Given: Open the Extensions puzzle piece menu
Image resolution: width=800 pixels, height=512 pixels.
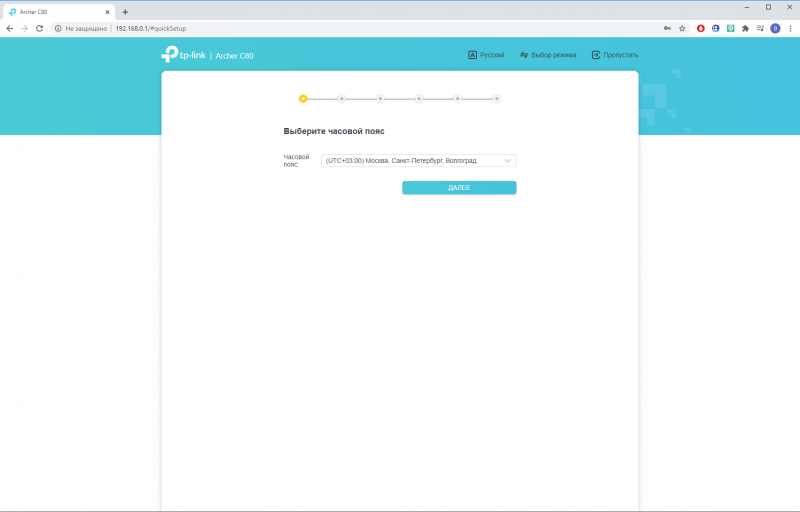Looking at the screenshot, I should coord(745,29).
